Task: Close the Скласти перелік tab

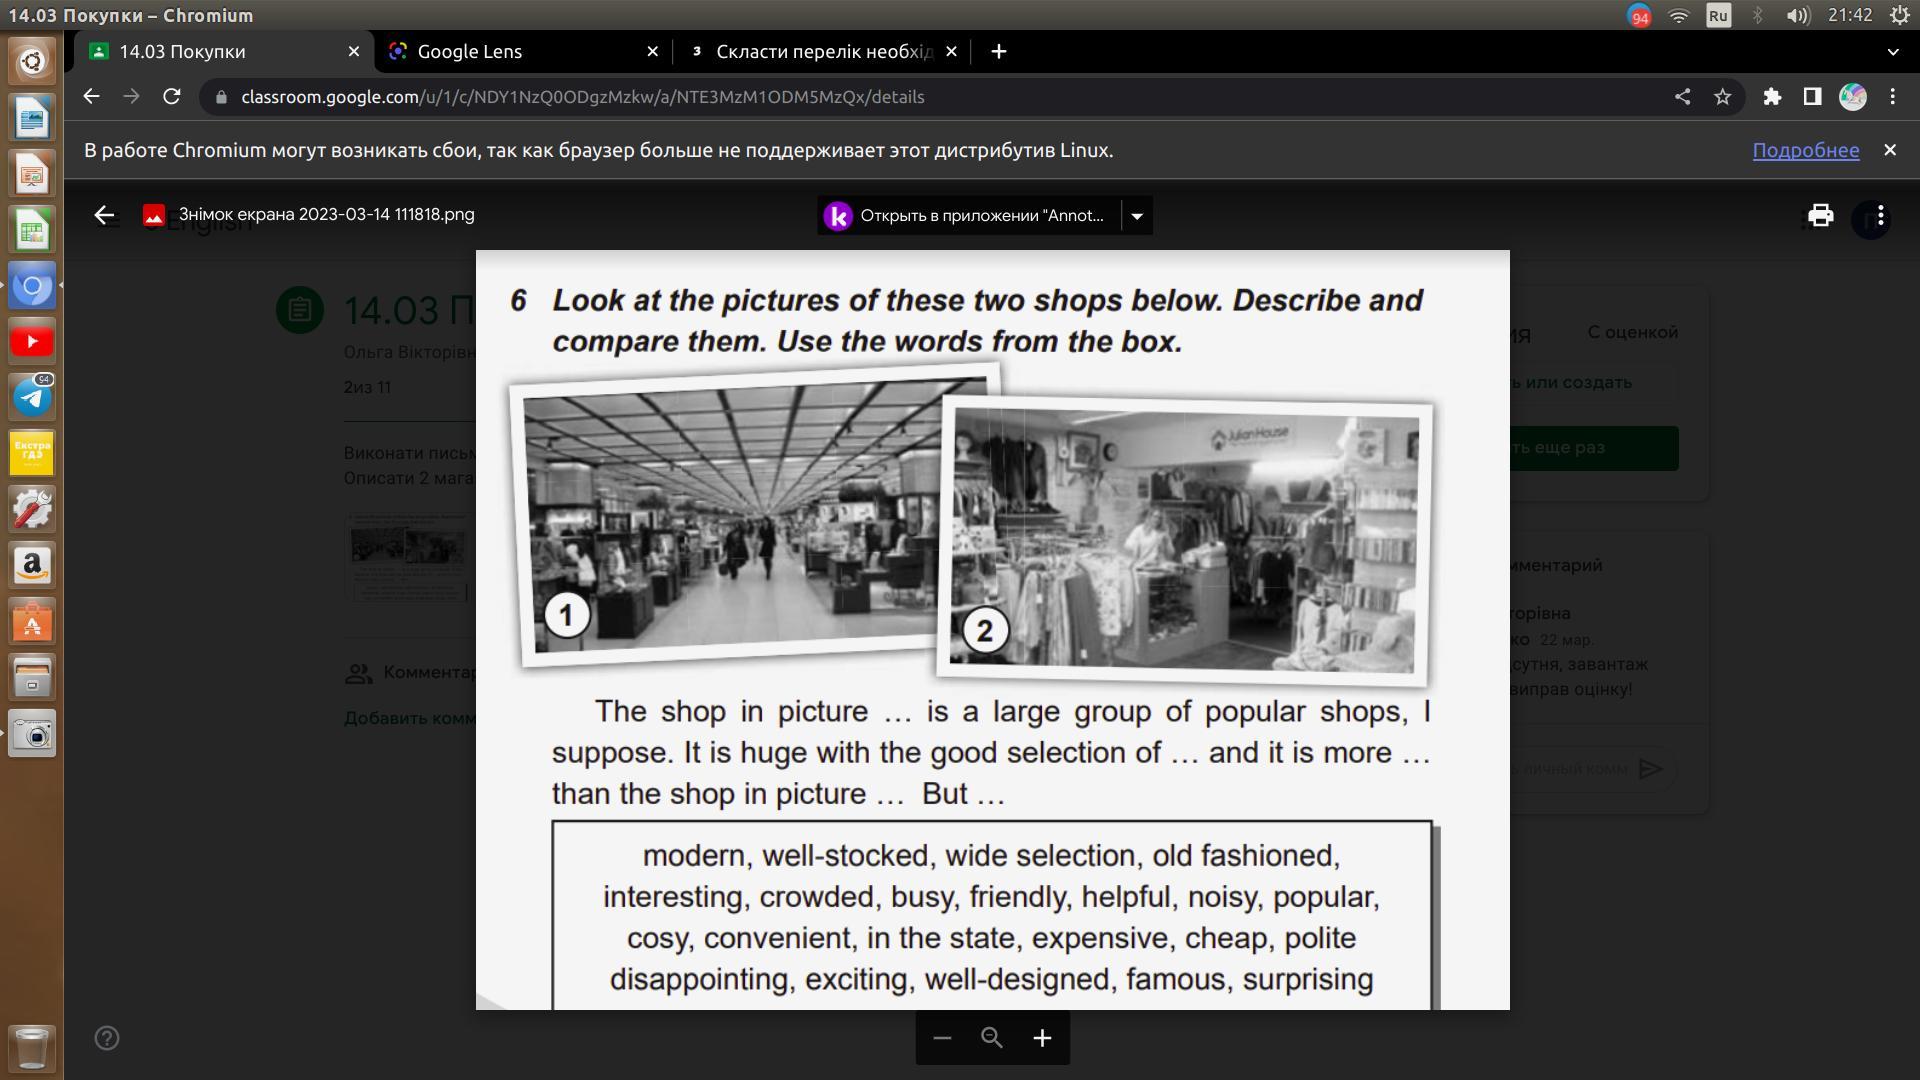Action: [x=951, y=52]
